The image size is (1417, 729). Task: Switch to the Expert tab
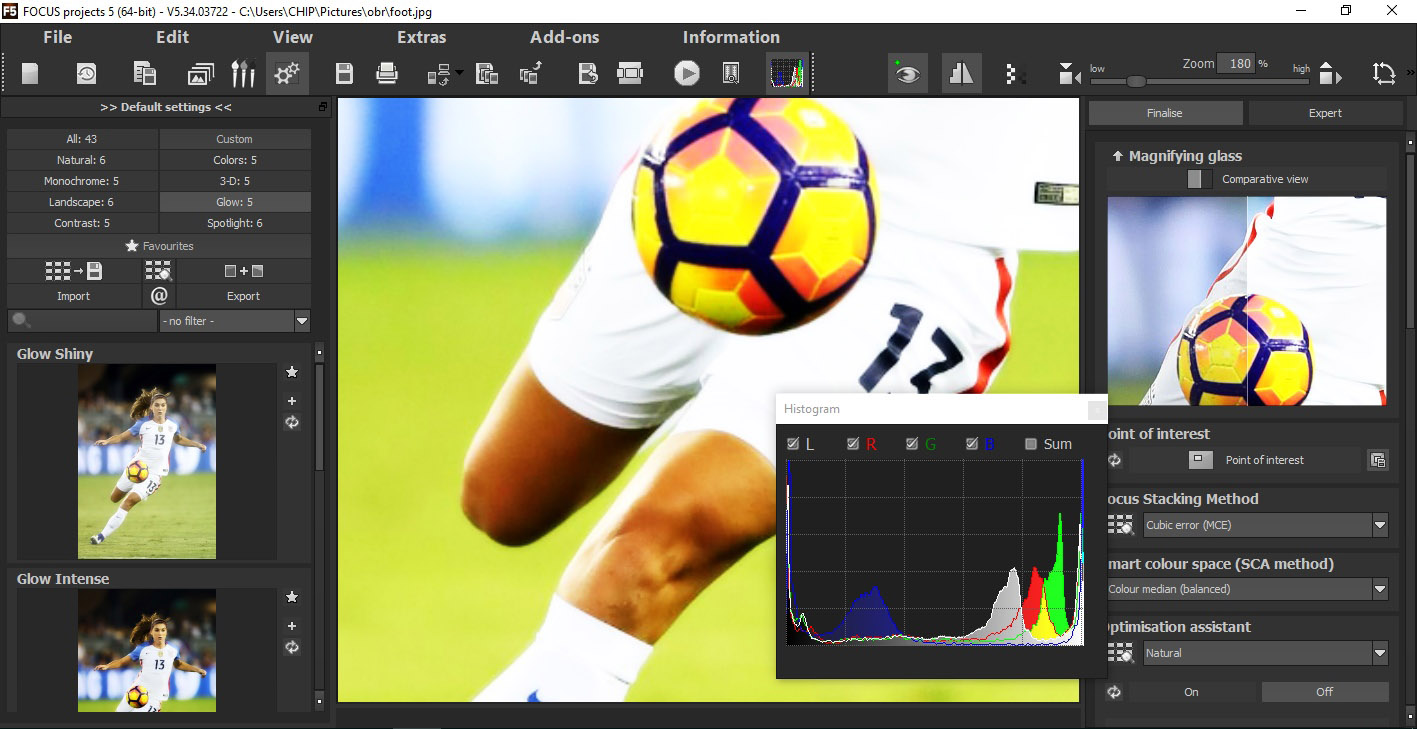tap(1325, 113)
